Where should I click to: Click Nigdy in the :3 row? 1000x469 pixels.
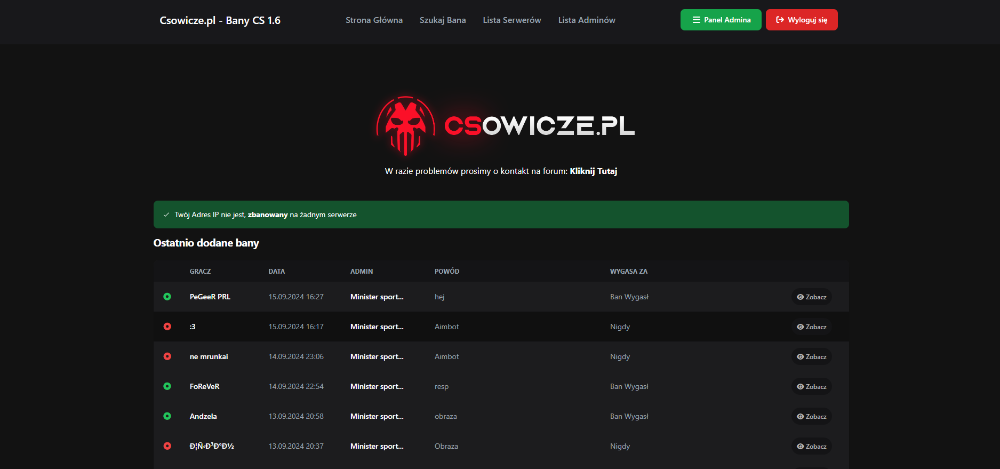(x=620, y=327)
